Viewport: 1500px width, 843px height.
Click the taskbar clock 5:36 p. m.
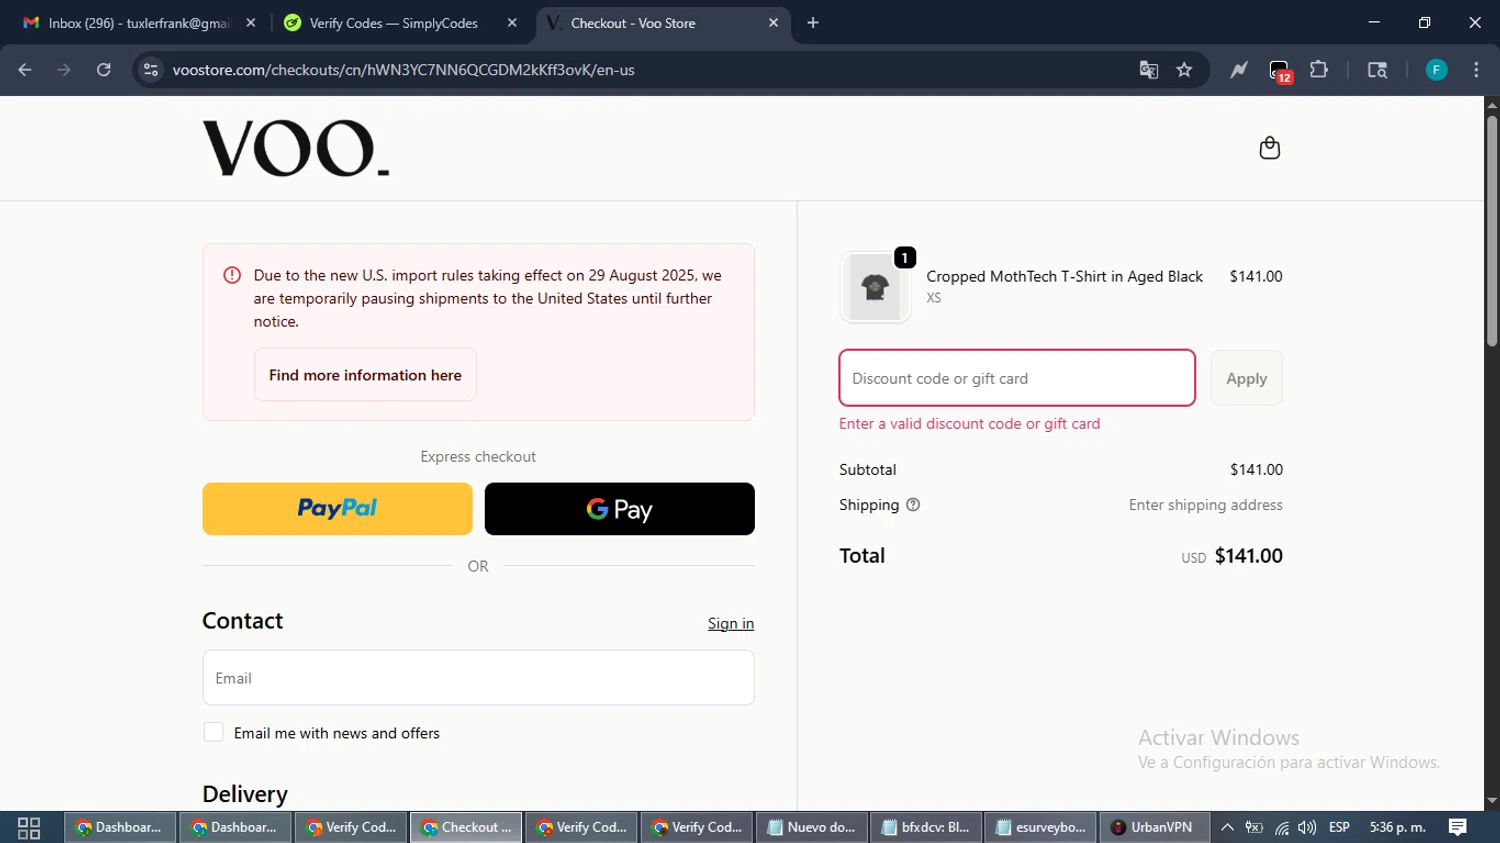[1398, 827]
